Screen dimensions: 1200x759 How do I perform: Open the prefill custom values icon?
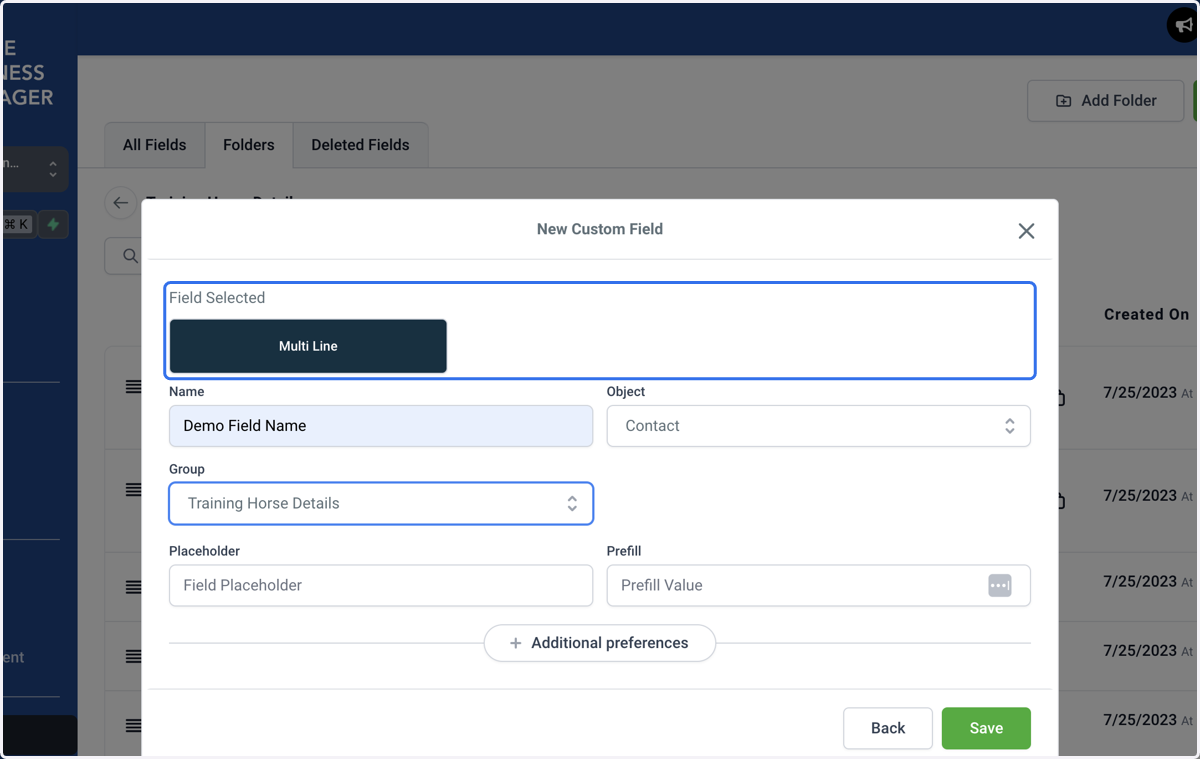point(1000,586)
